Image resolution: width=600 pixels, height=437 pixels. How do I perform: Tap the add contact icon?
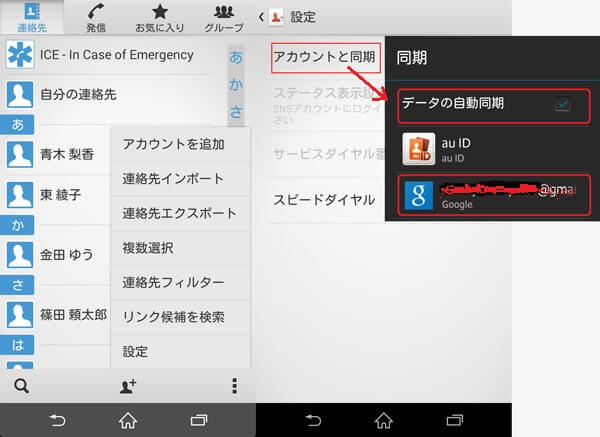point(128,386)
